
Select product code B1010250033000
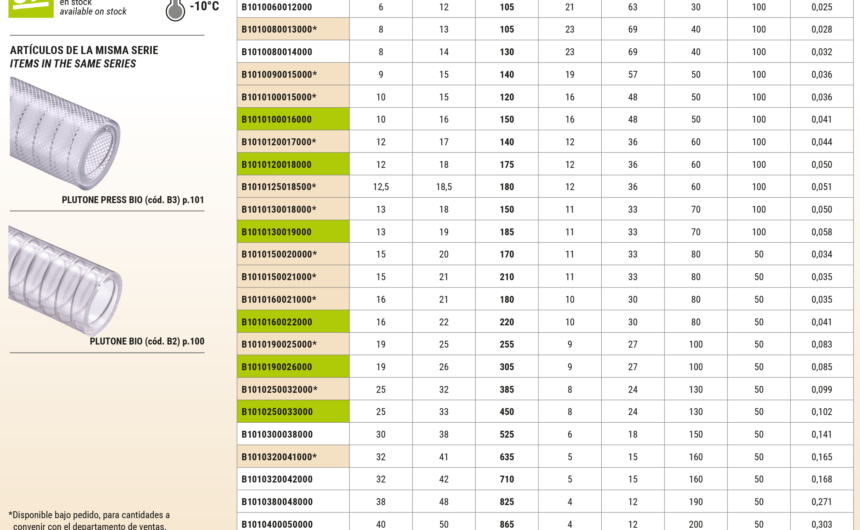(276, 412)
